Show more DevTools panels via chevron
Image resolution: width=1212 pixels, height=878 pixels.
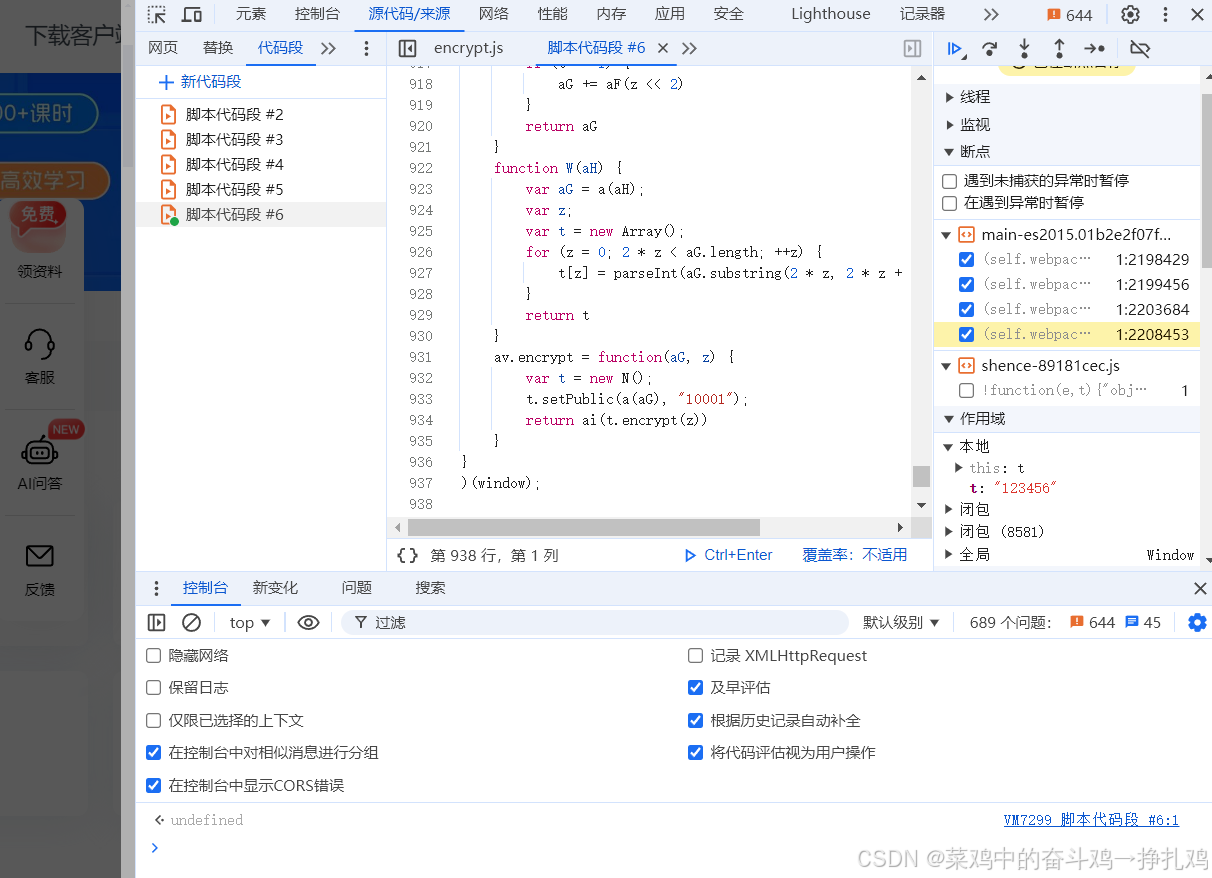[x=990, y=14]
